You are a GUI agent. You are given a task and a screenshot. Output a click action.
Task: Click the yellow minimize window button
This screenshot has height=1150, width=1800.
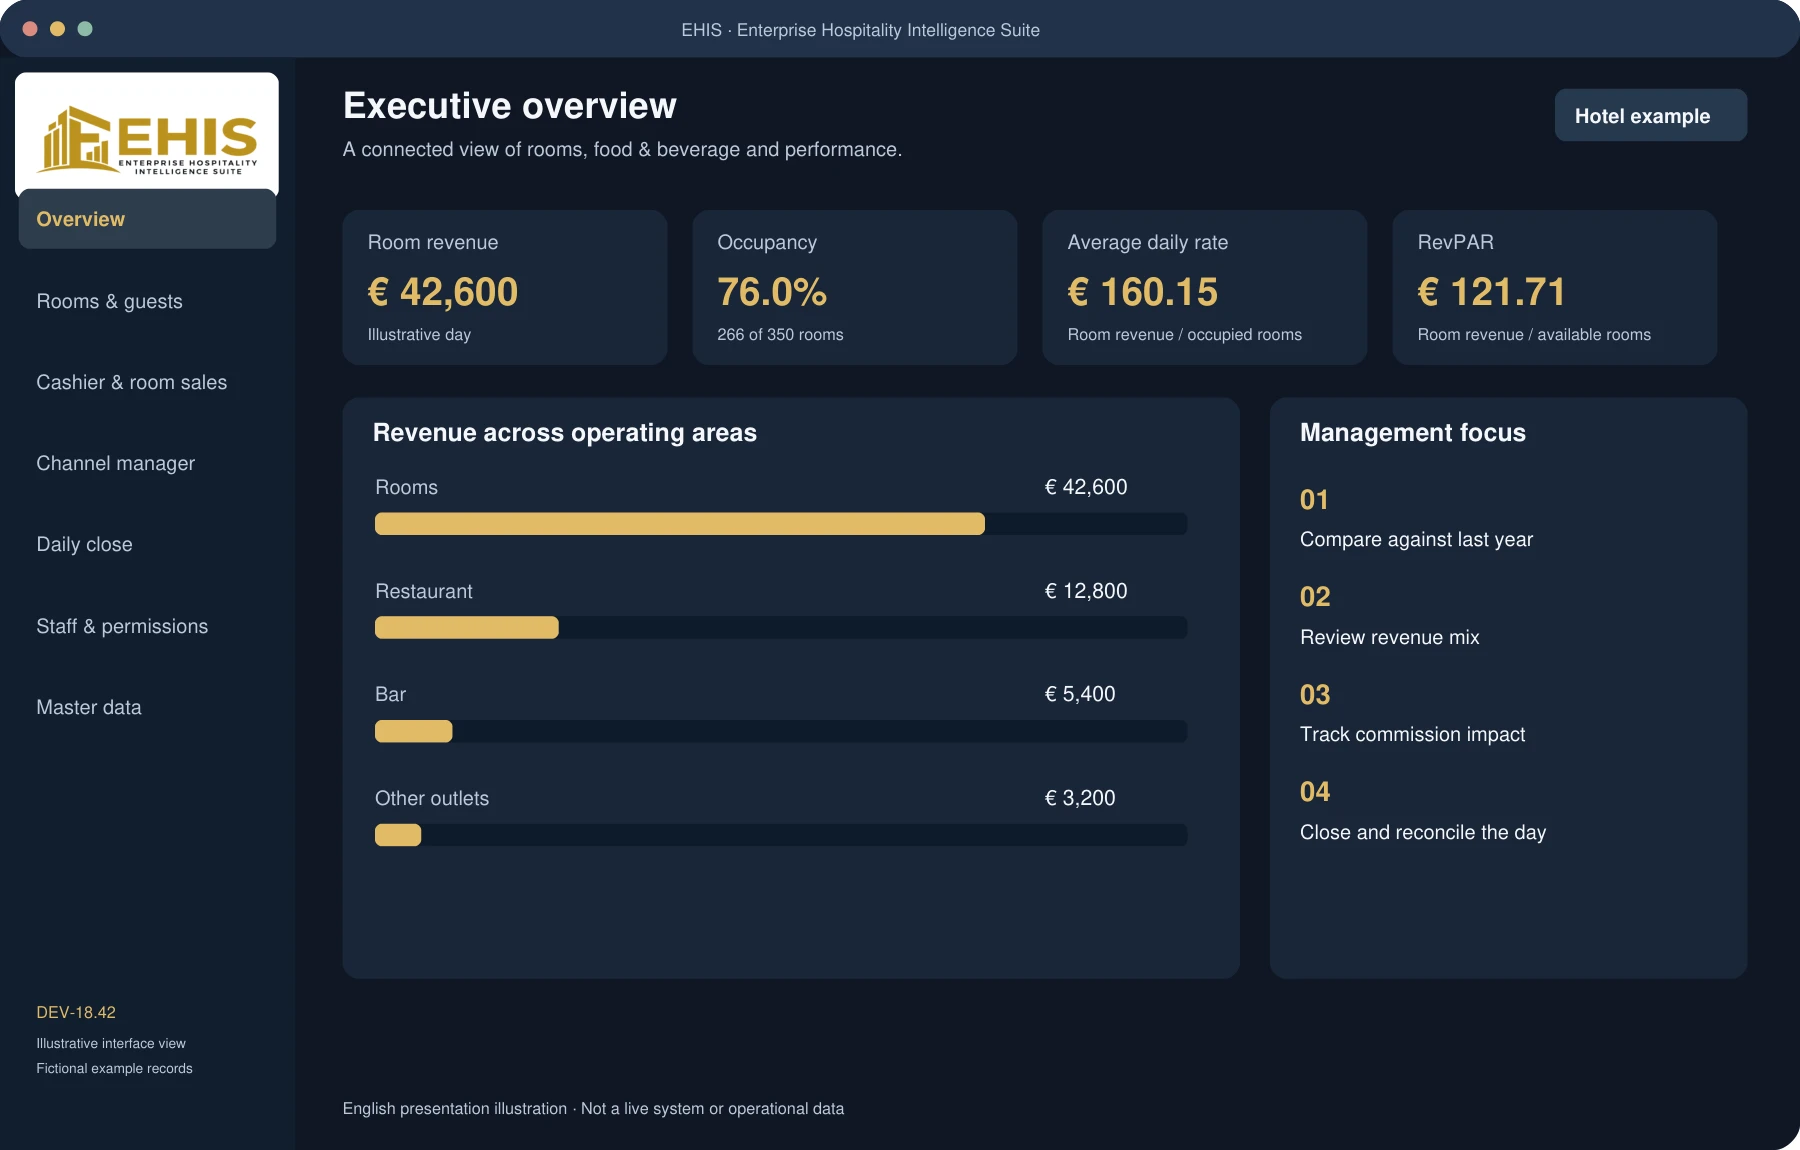click(x=57, y=29)
